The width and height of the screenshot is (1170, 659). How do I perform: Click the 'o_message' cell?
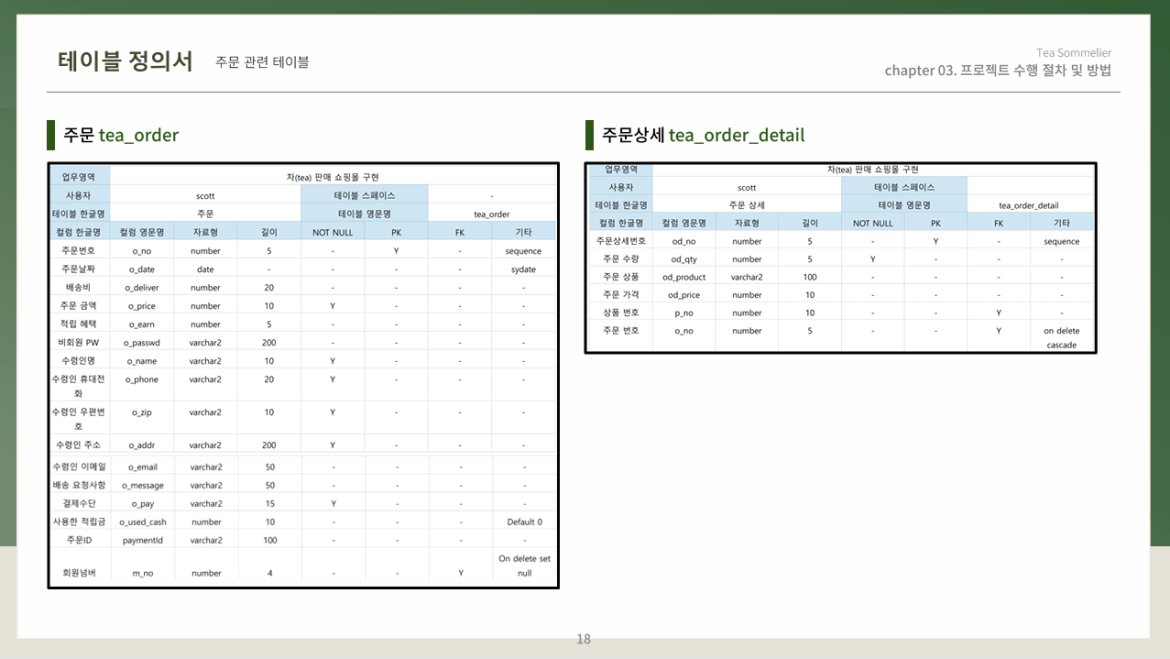point(143,485)
